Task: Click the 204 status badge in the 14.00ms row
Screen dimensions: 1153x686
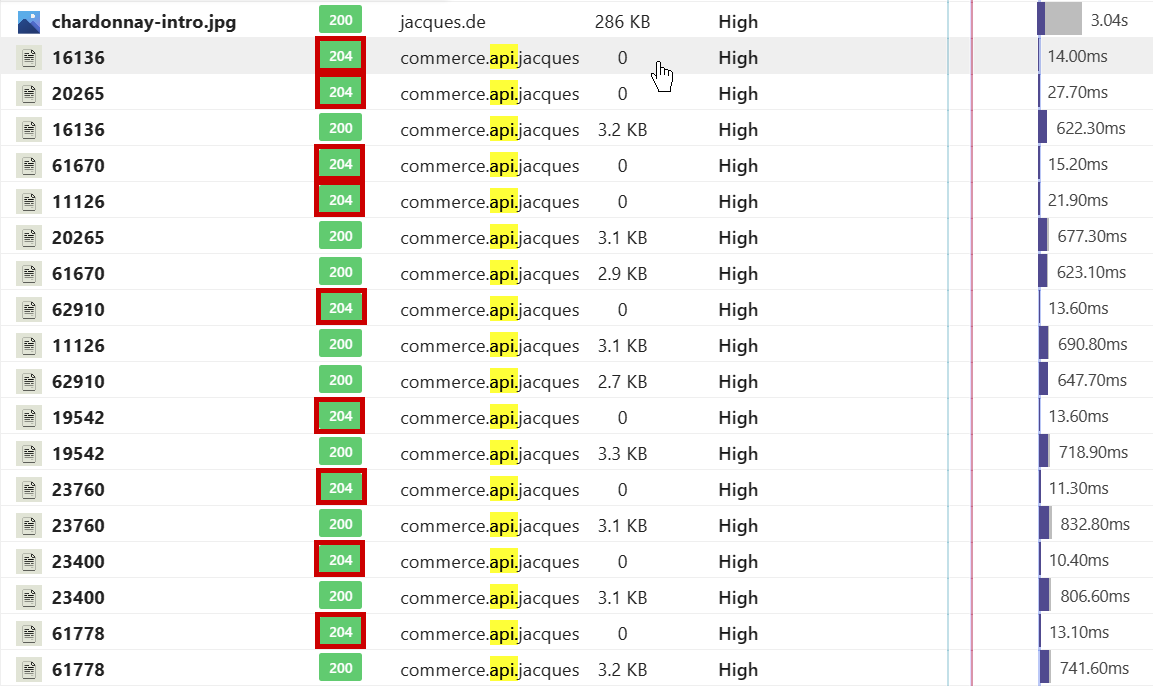Action: (x=340, y=56)
